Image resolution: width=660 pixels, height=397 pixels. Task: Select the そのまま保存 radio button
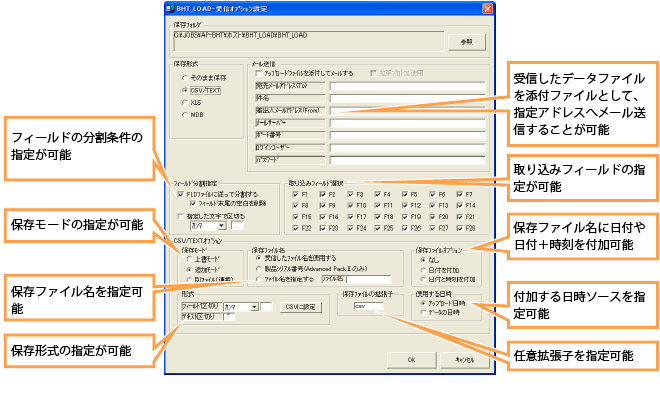pyautogui.click(x=185, y=78)
